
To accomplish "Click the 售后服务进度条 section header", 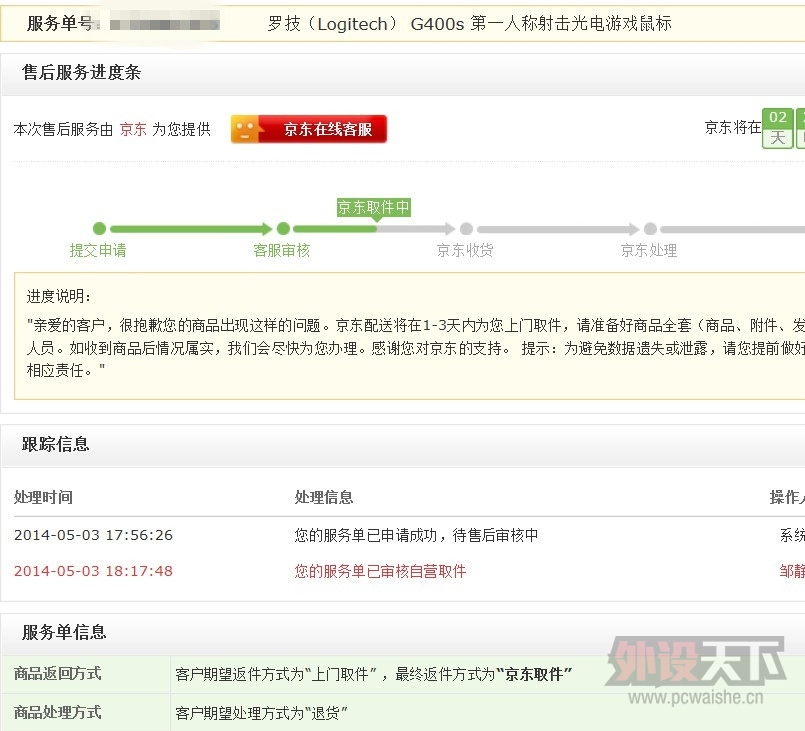I will [82, 72].
